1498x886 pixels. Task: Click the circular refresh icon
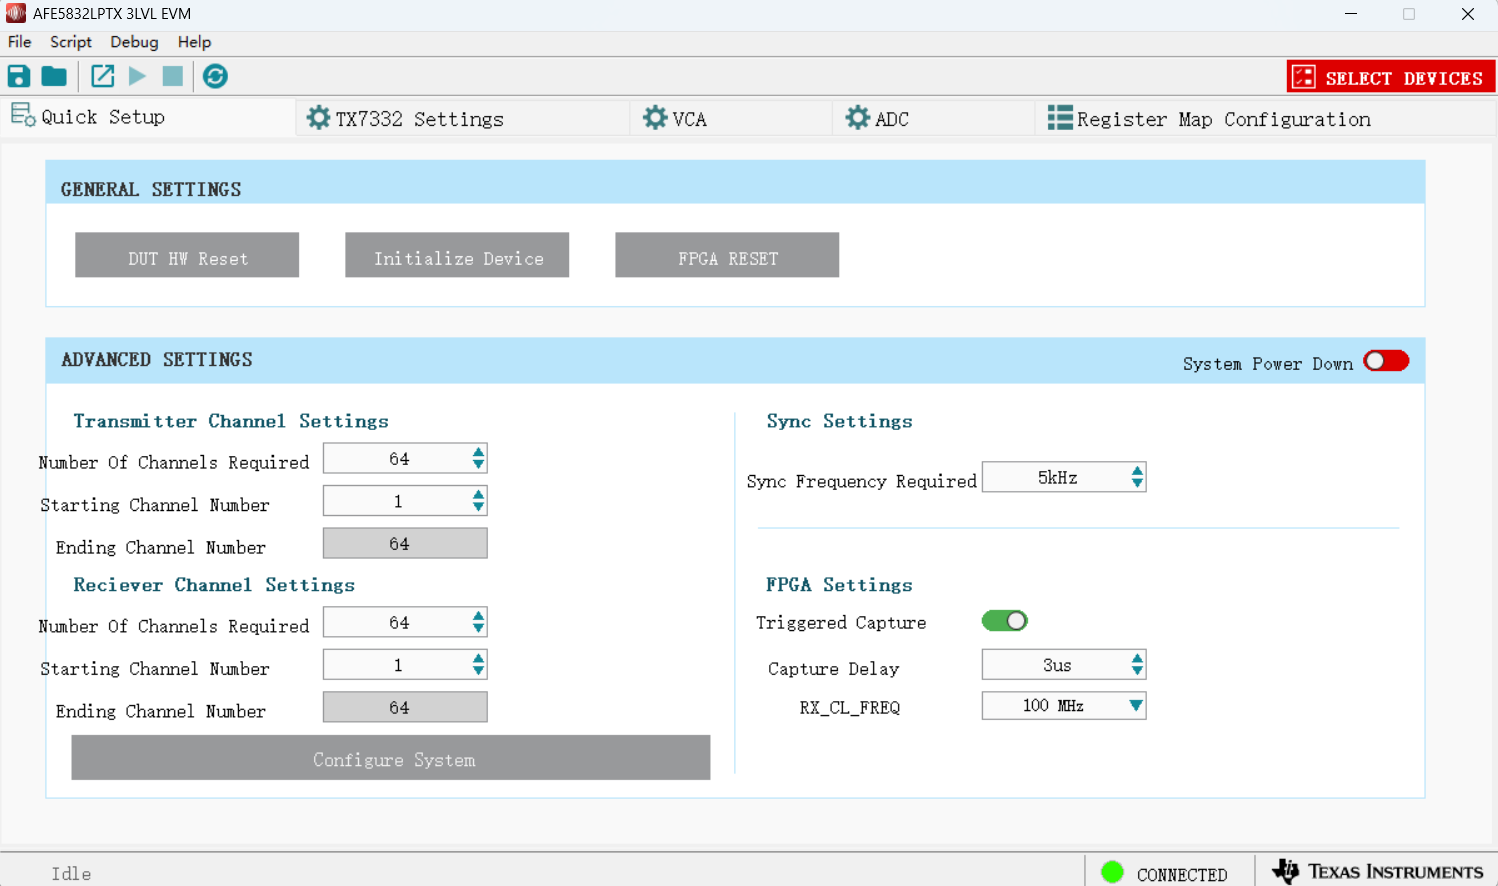pyautogui.click(x=215, y=76)
